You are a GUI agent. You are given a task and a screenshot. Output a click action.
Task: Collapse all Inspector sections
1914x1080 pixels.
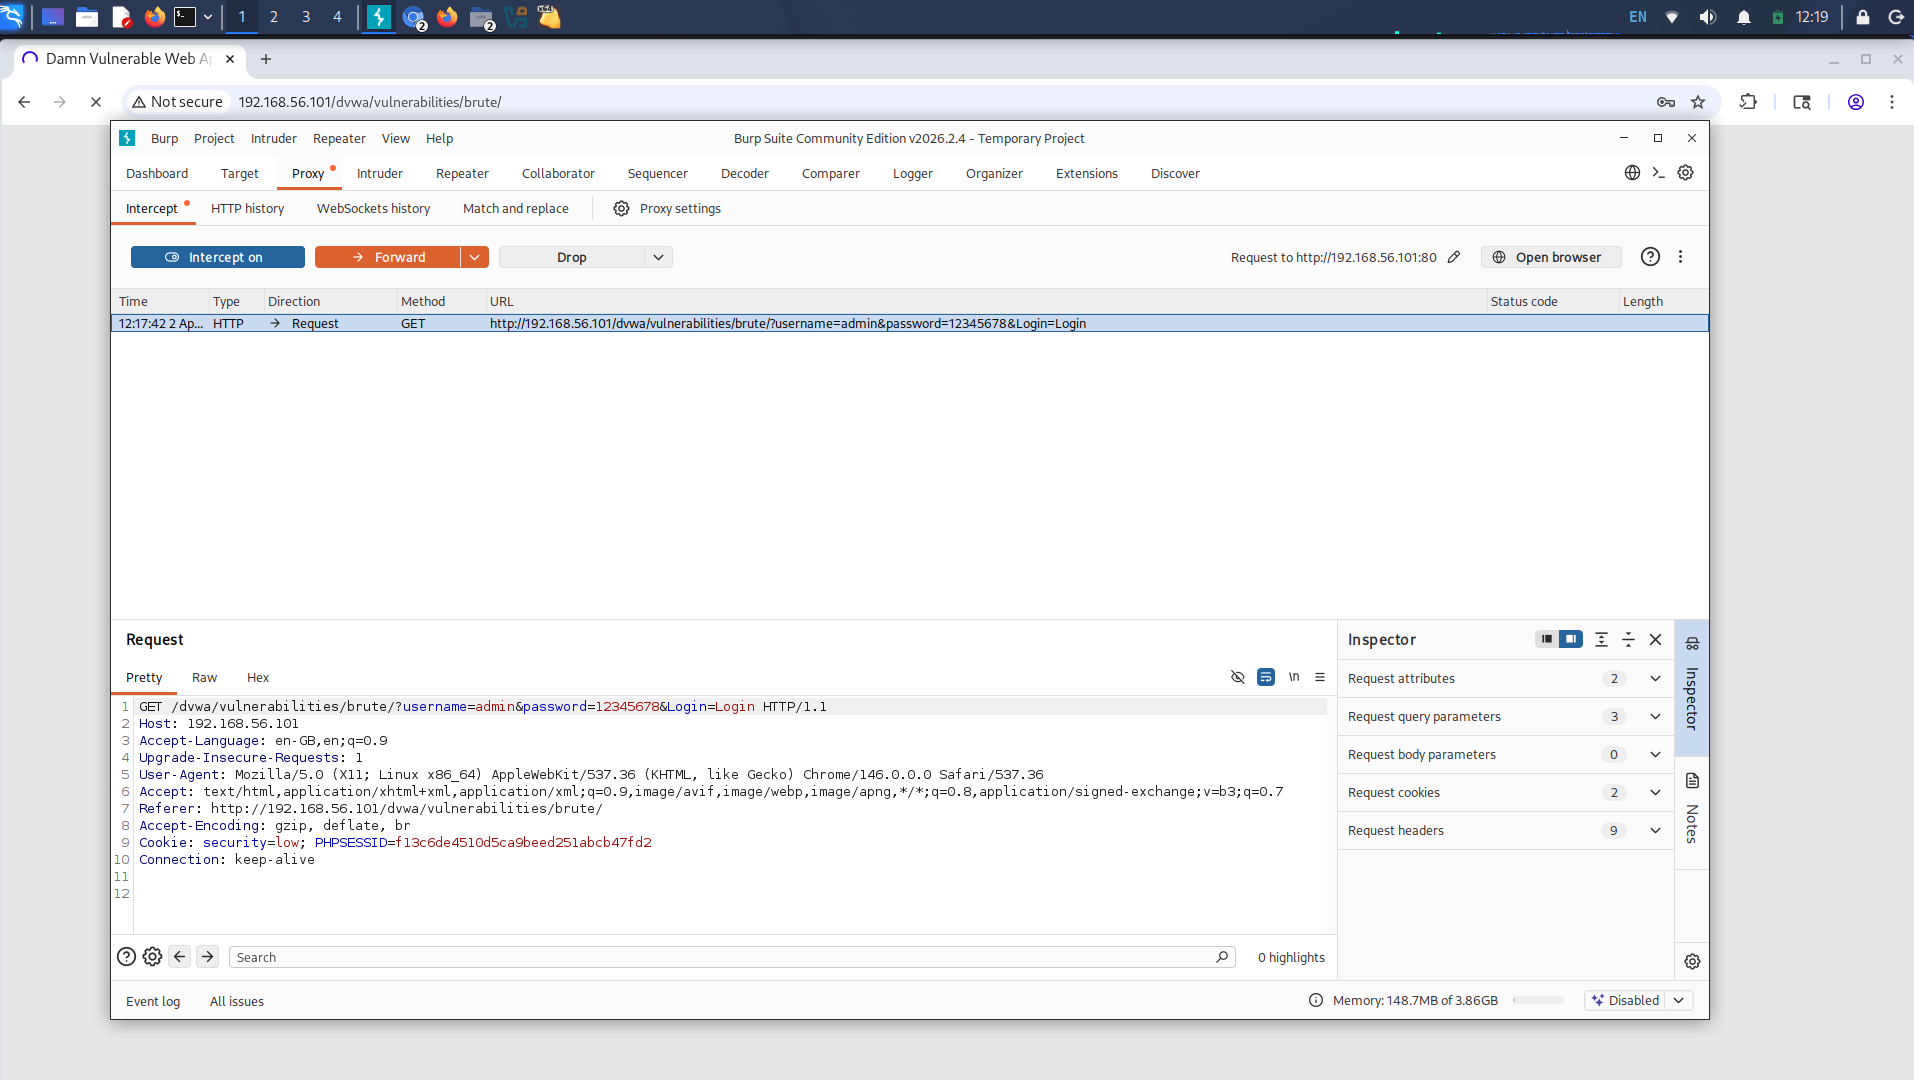1628,639
